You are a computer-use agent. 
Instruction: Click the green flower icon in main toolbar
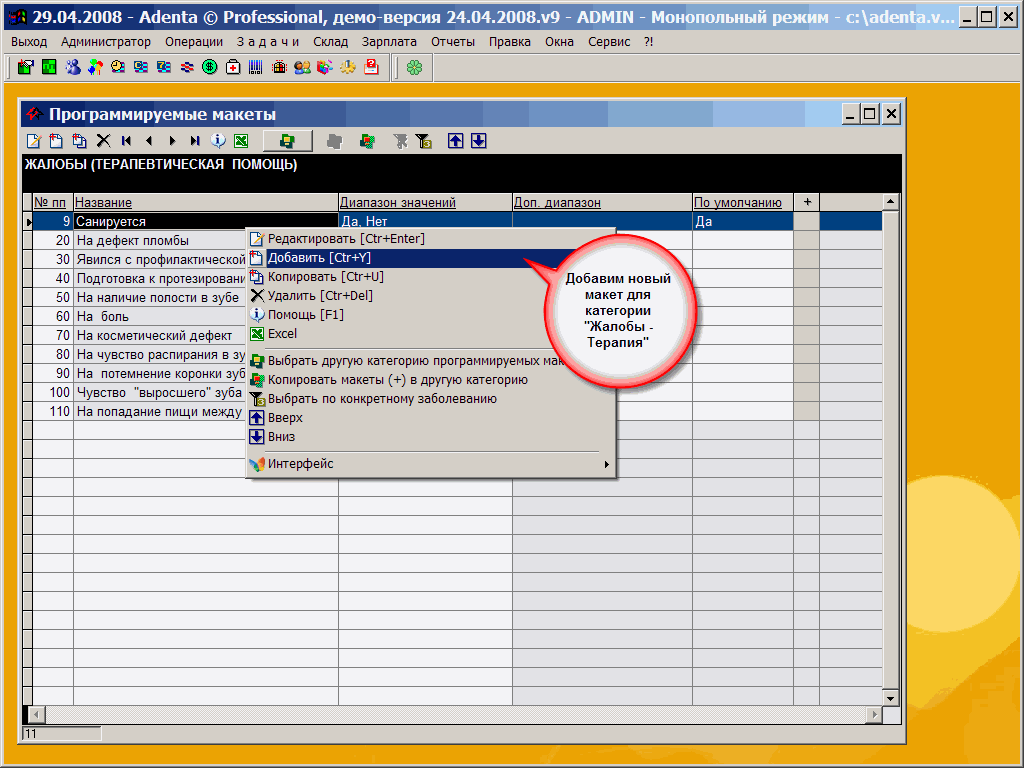[414, 67]
